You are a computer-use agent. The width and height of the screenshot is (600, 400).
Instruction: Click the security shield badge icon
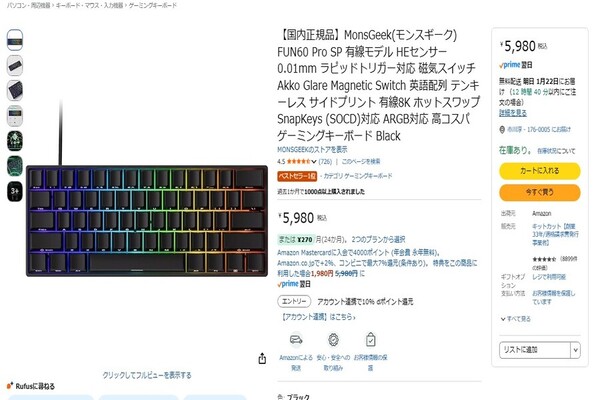coord(333,340)
